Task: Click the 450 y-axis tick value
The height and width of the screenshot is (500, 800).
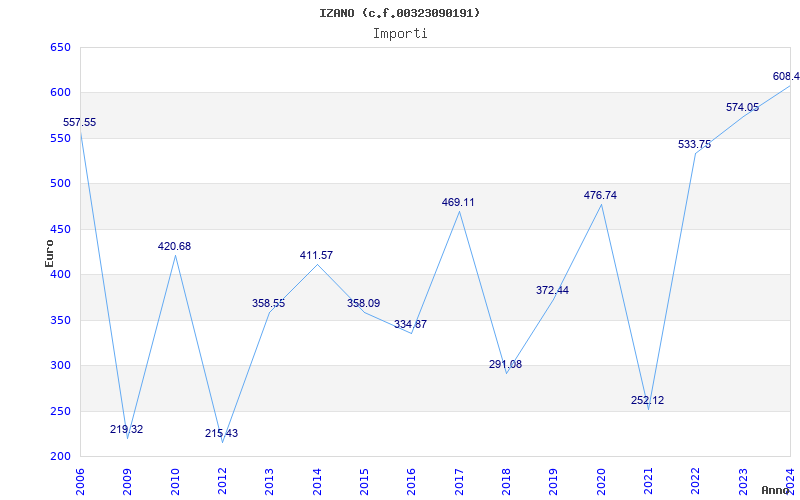Action: [x=60, y=230]
